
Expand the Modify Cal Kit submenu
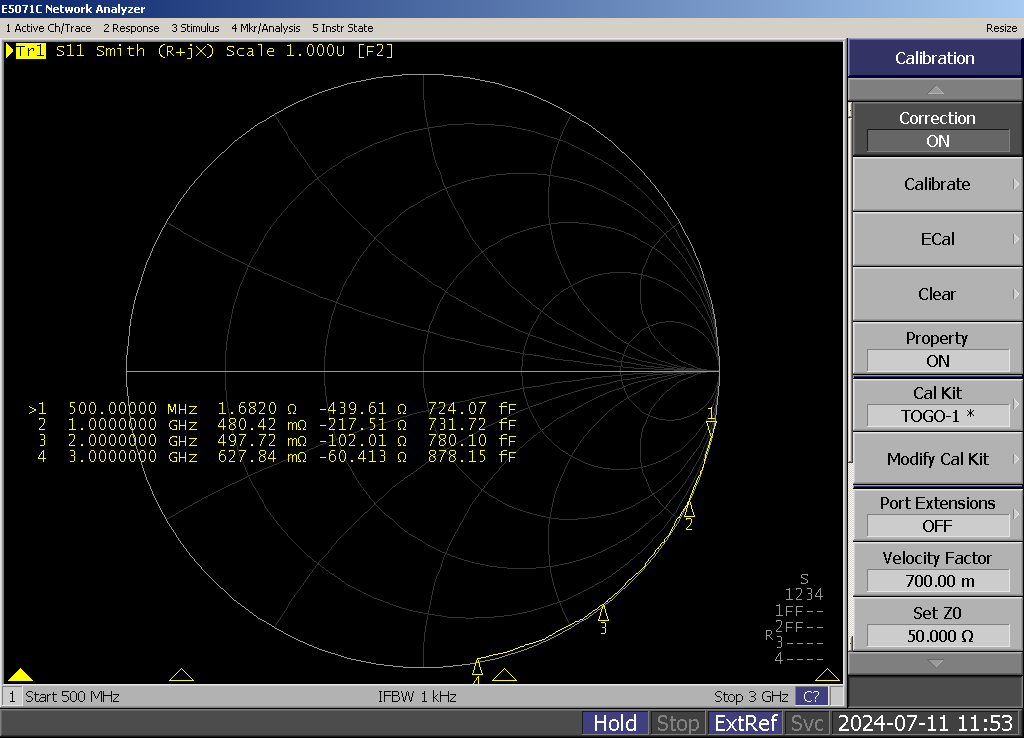coord(937,459)
